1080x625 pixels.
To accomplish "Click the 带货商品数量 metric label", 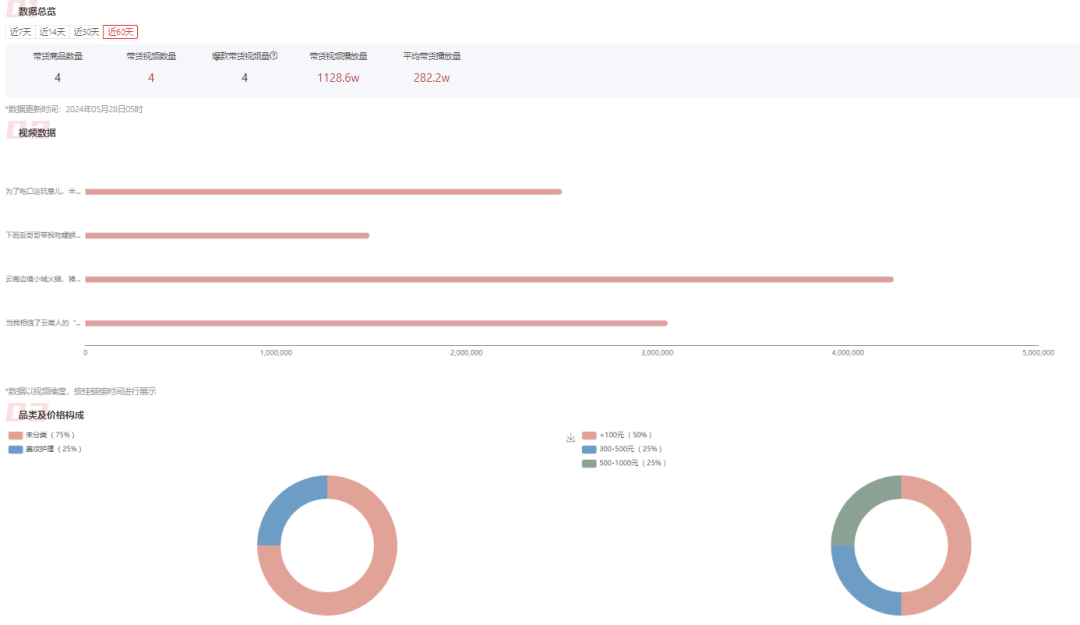I will (x=58, y=57).
